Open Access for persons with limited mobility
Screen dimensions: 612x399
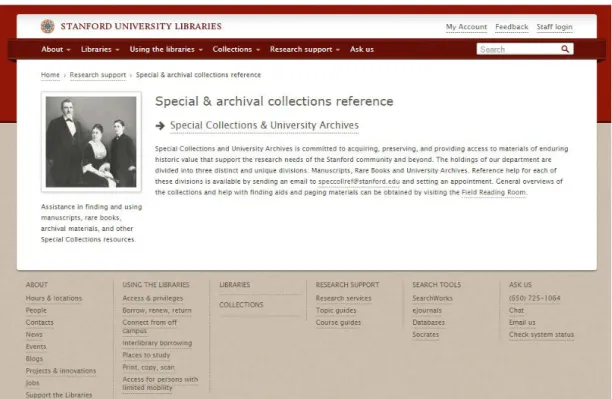[160, 383]
